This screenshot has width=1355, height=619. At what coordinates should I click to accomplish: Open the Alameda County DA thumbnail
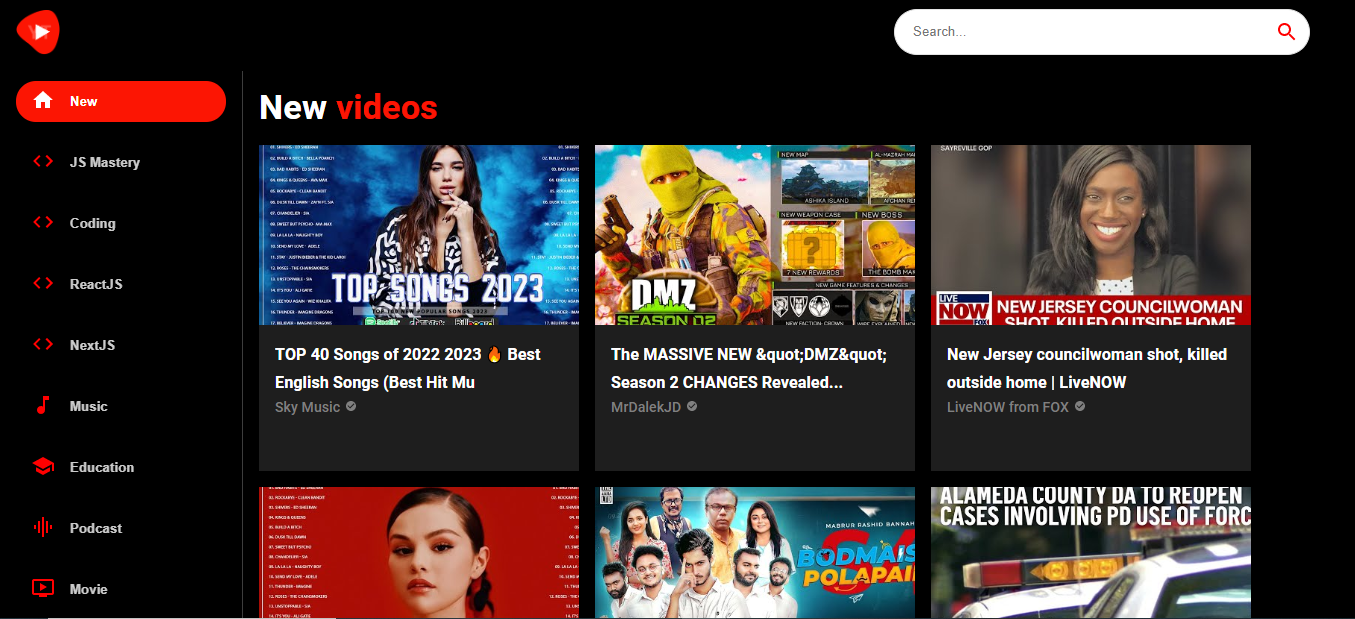coord(1091,553)
